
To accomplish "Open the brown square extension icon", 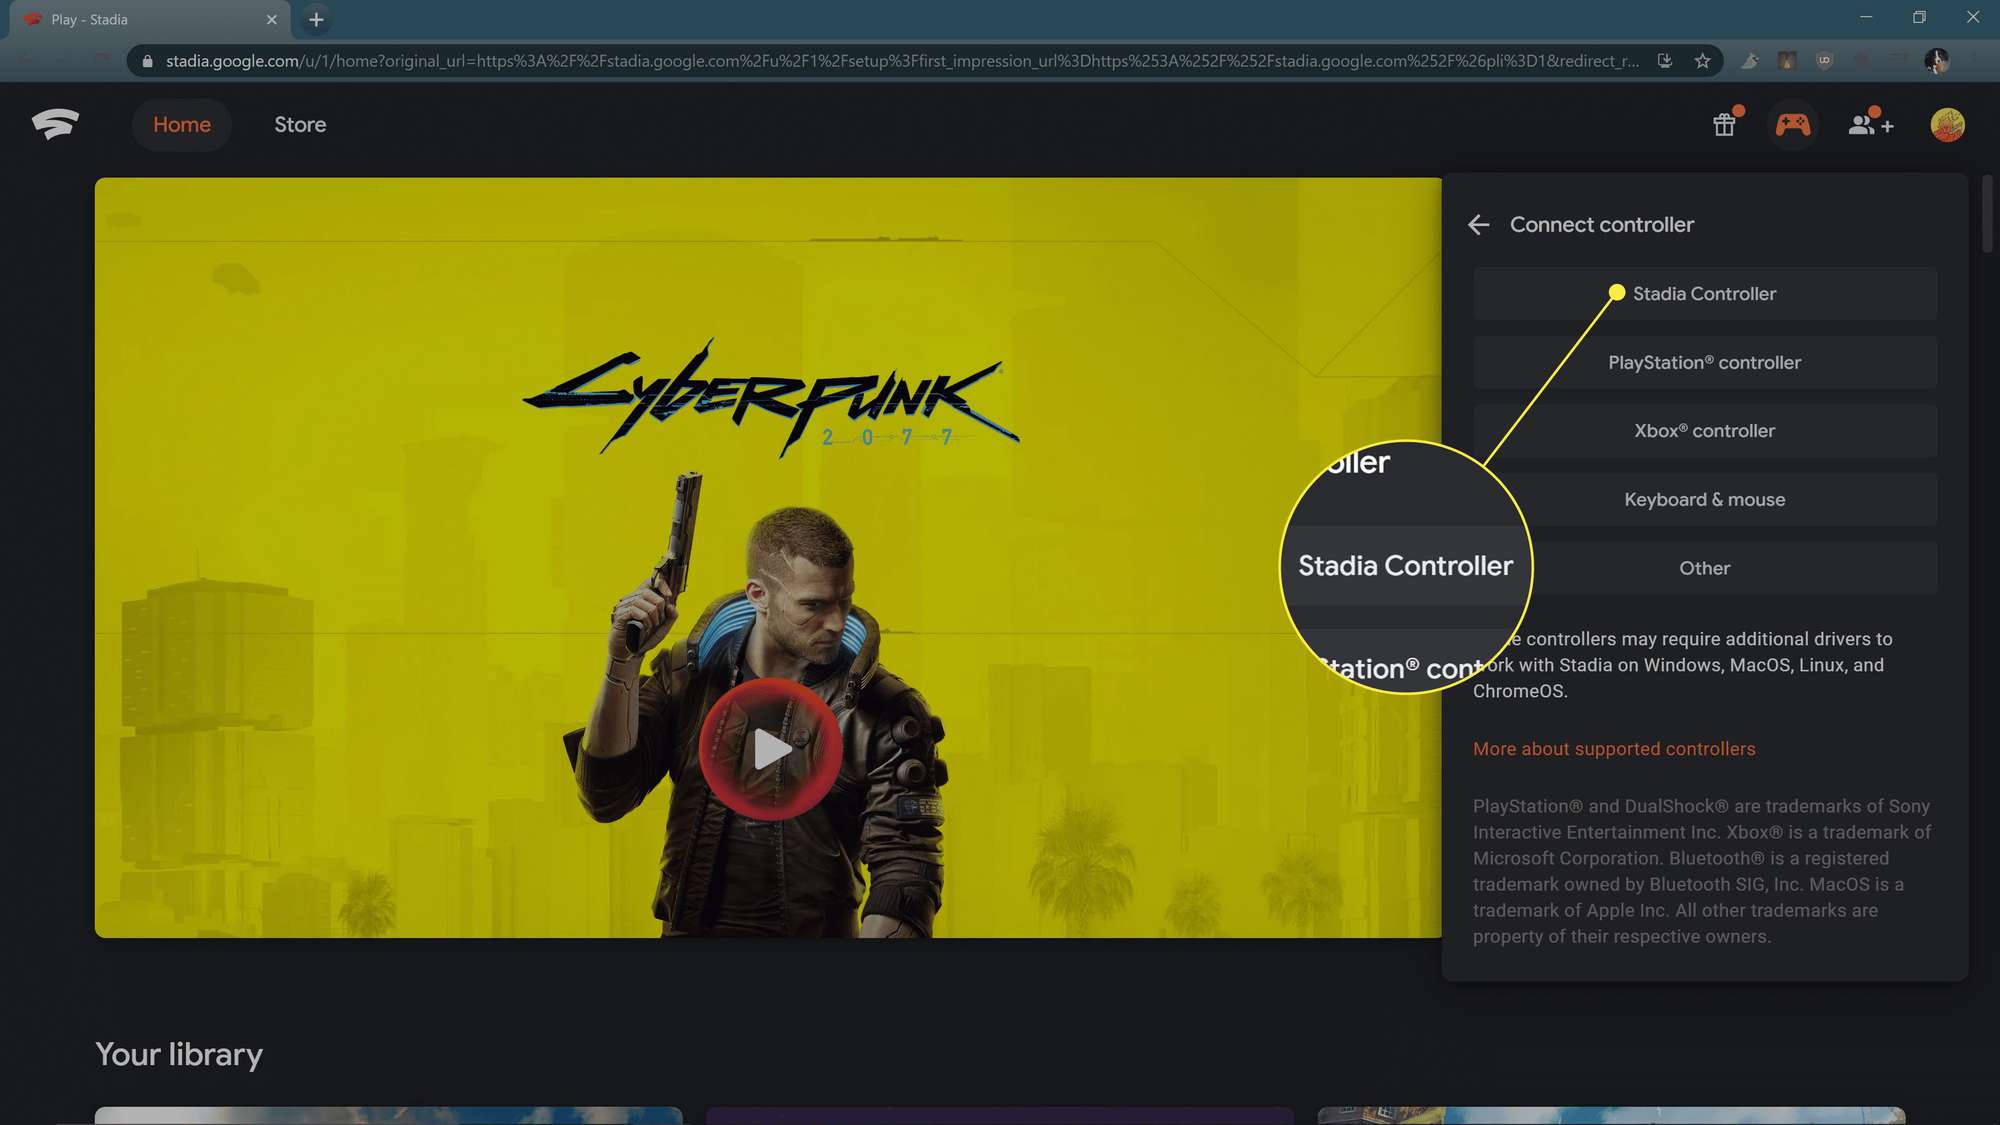I will coord(1787,61).
